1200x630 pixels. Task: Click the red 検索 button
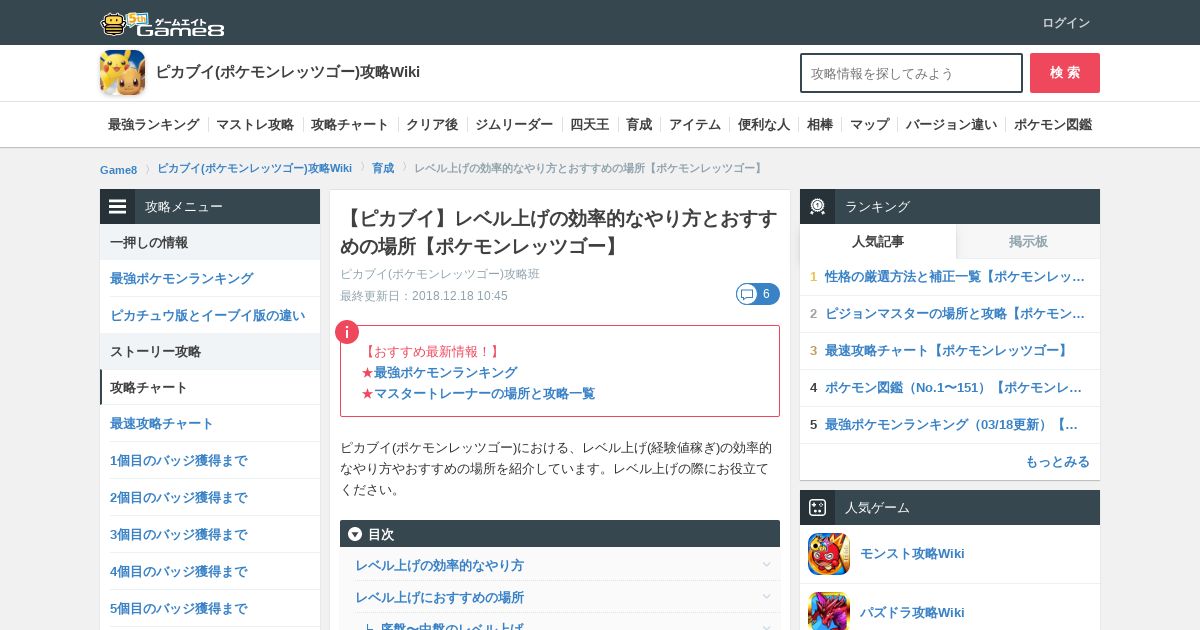tap(1065, 73)
